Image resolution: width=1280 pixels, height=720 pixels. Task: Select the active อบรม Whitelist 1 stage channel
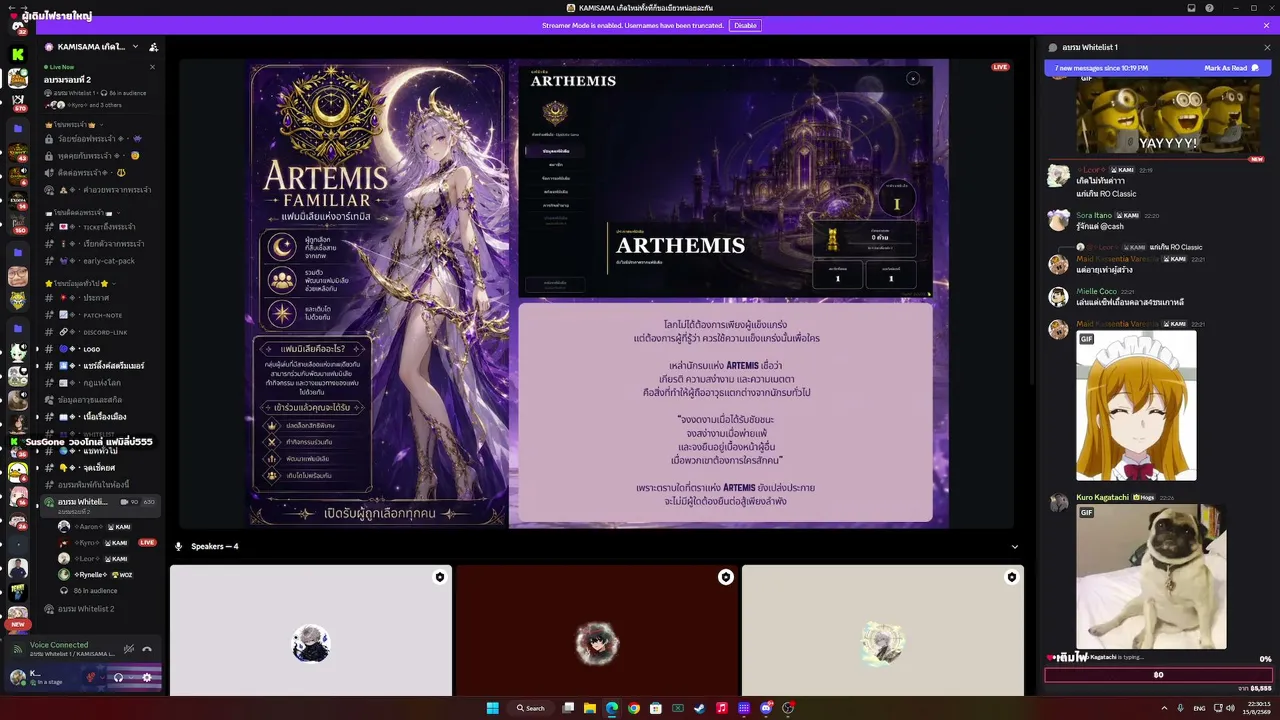99,504
